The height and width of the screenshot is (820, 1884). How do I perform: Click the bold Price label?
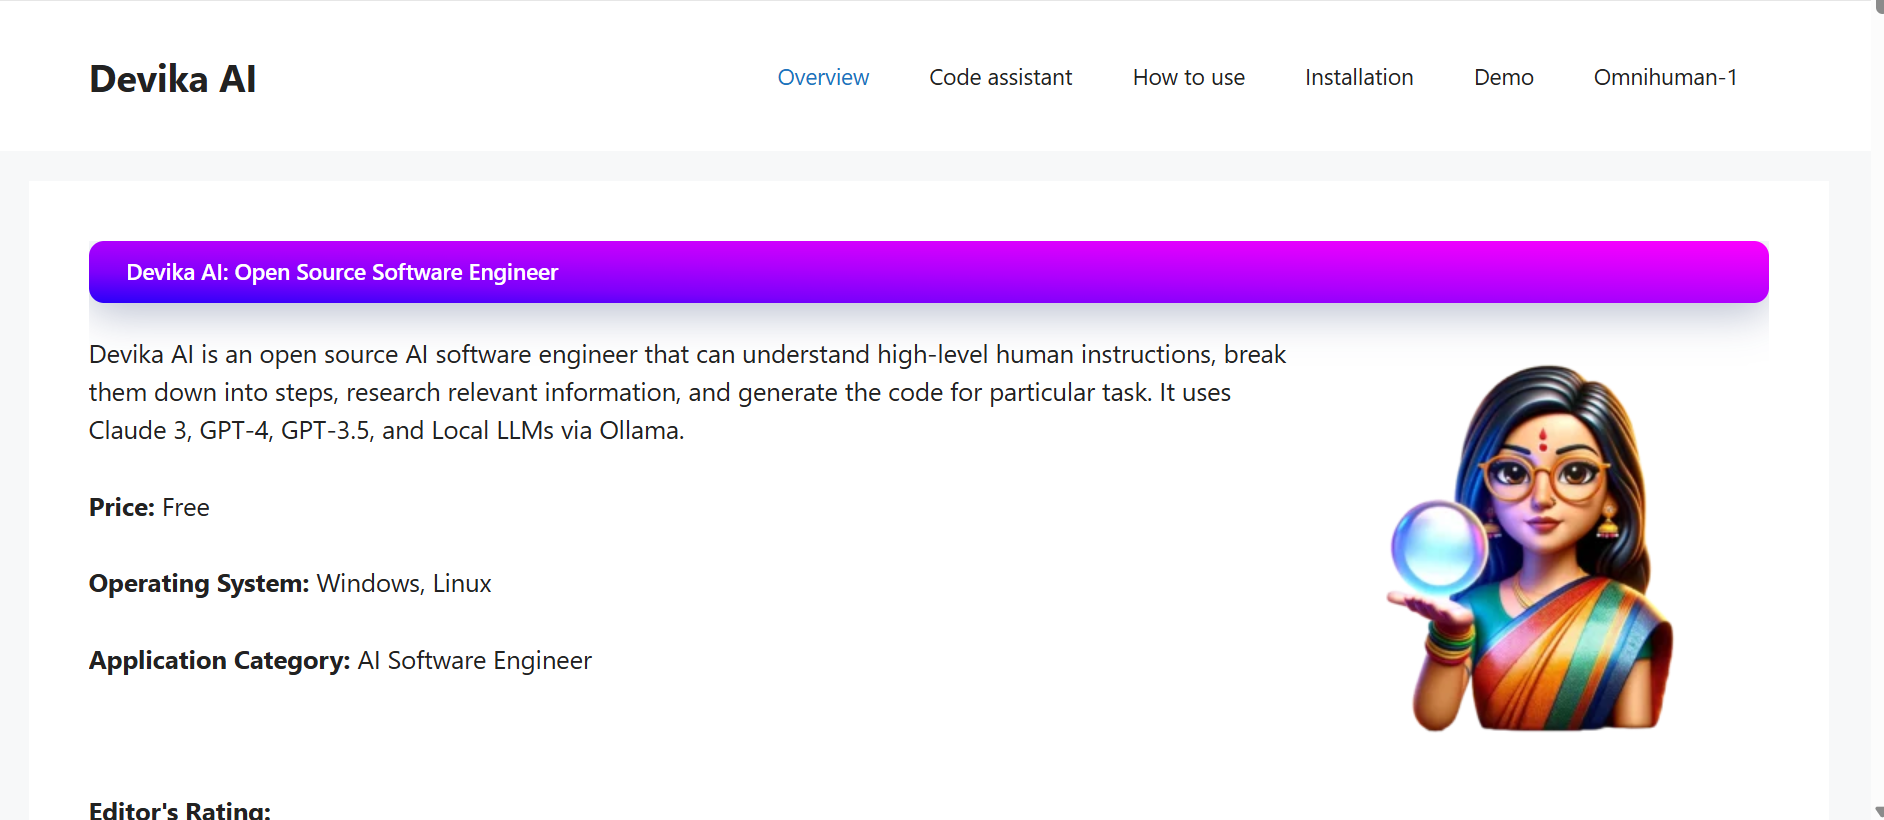pyautogui.click(x=121, y=508)
